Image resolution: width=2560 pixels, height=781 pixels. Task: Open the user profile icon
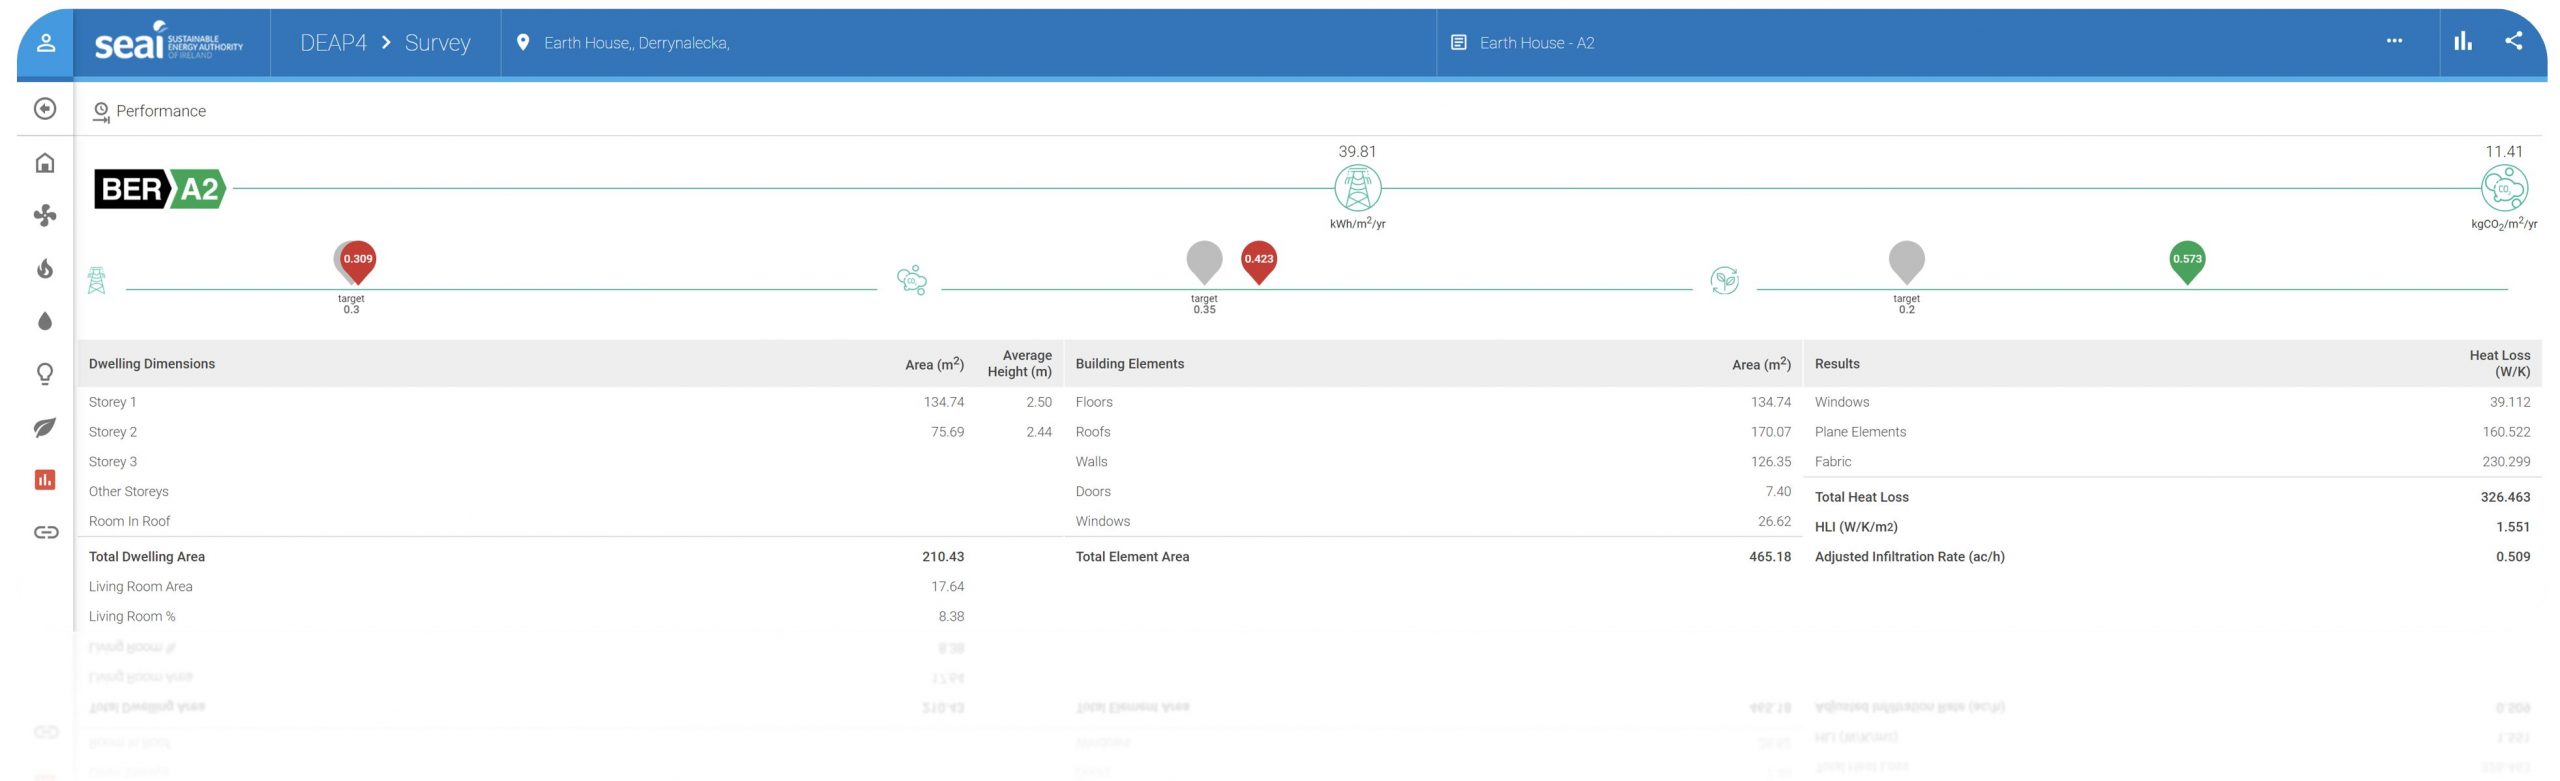pyautogui.click(x=45, y=43)
